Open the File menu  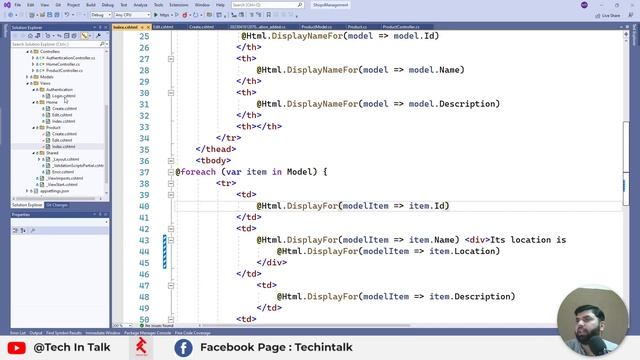(18, 5)
